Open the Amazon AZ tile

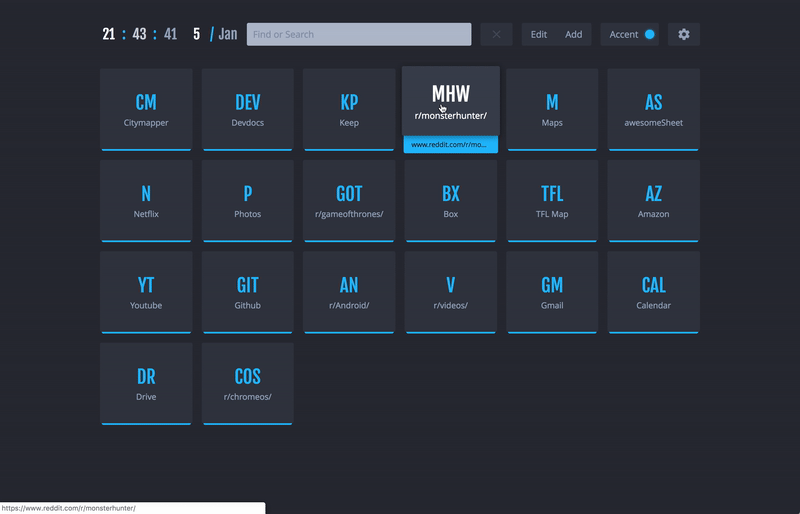pos(654,201)
